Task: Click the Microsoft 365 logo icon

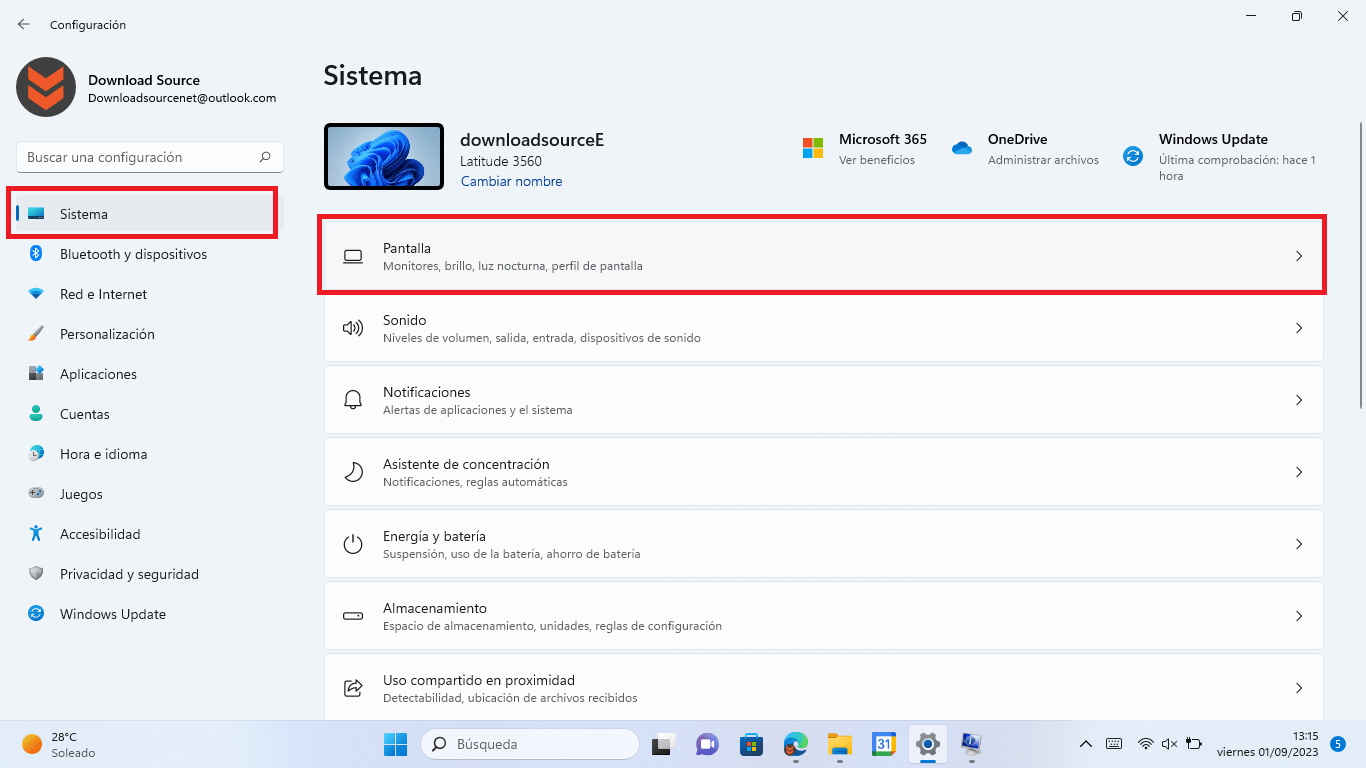Action: pyautogui.click(x=813, y=148)
